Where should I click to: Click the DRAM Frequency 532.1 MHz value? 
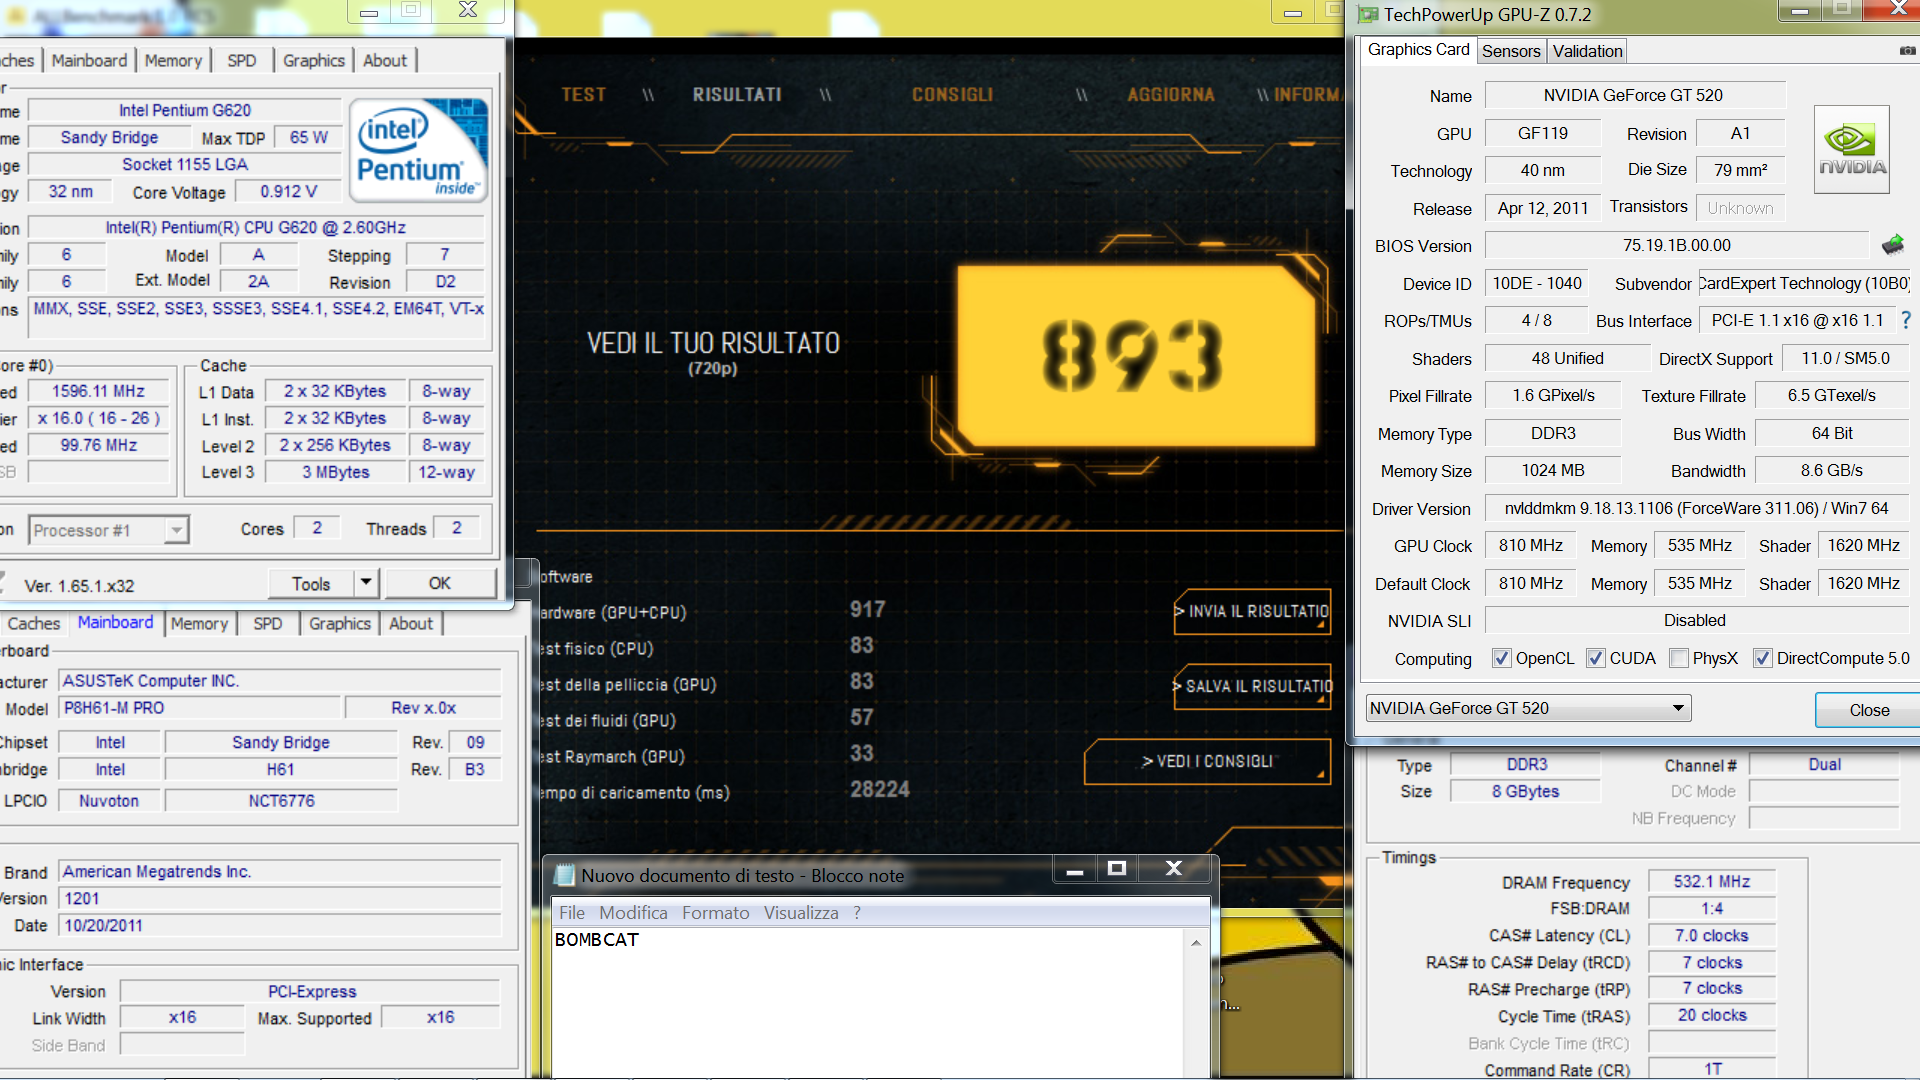1711,881
